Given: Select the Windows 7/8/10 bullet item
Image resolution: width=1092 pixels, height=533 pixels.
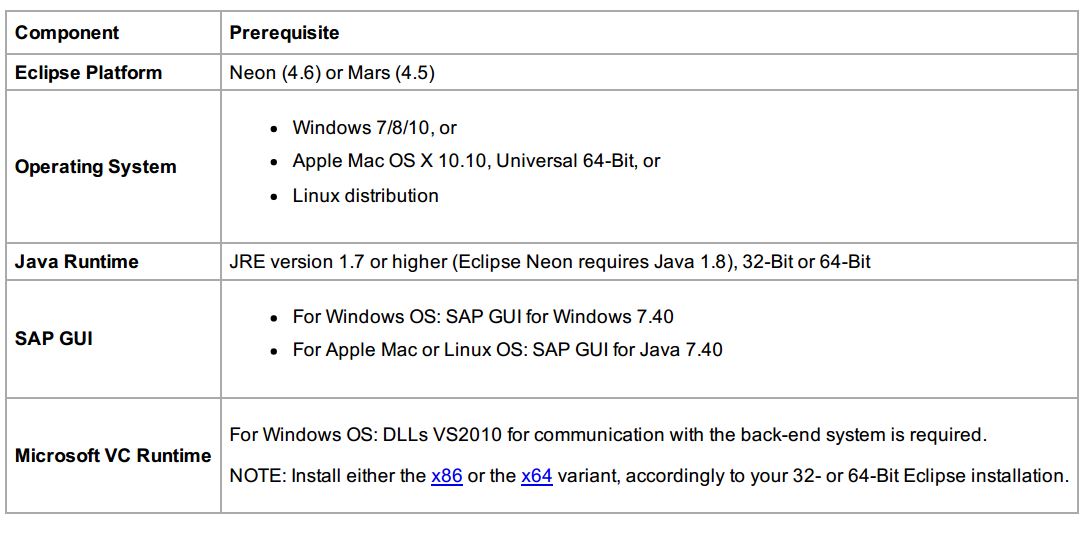Looking at the screenshot, I should tap(374, 128).
